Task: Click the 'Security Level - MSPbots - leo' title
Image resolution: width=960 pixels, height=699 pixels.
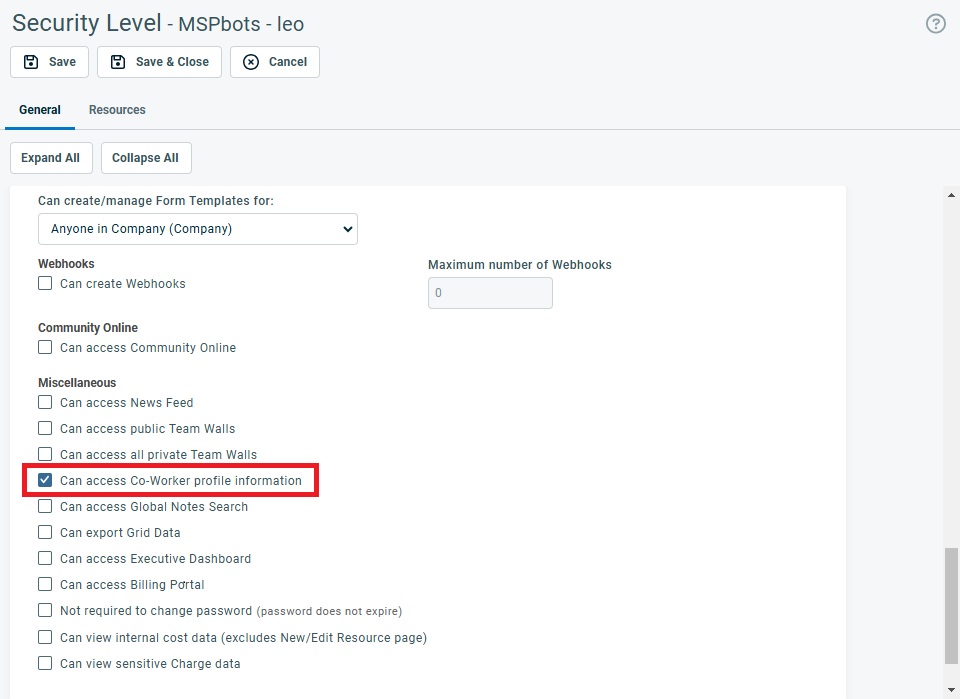Action: coord(158,23)
